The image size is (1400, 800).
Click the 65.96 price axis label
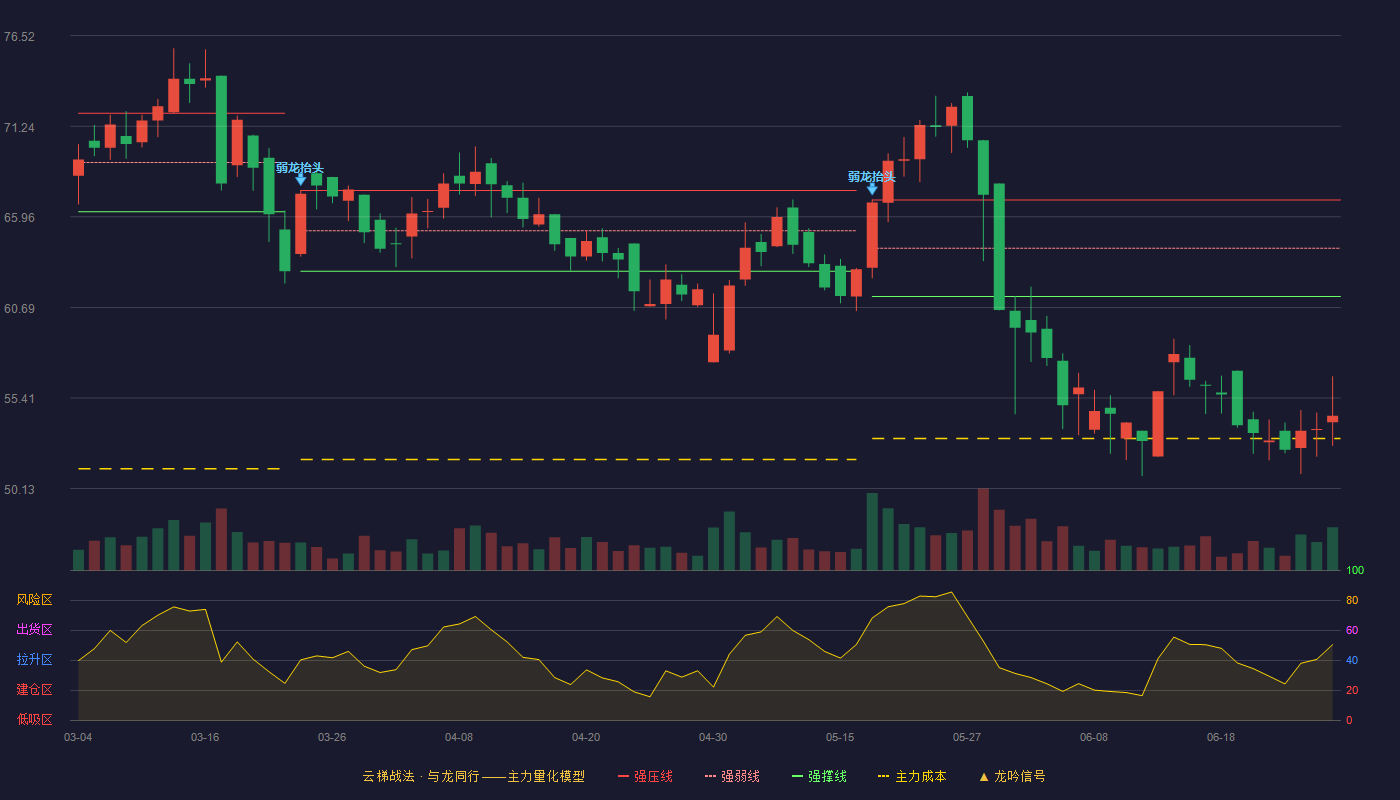point(19,218)
